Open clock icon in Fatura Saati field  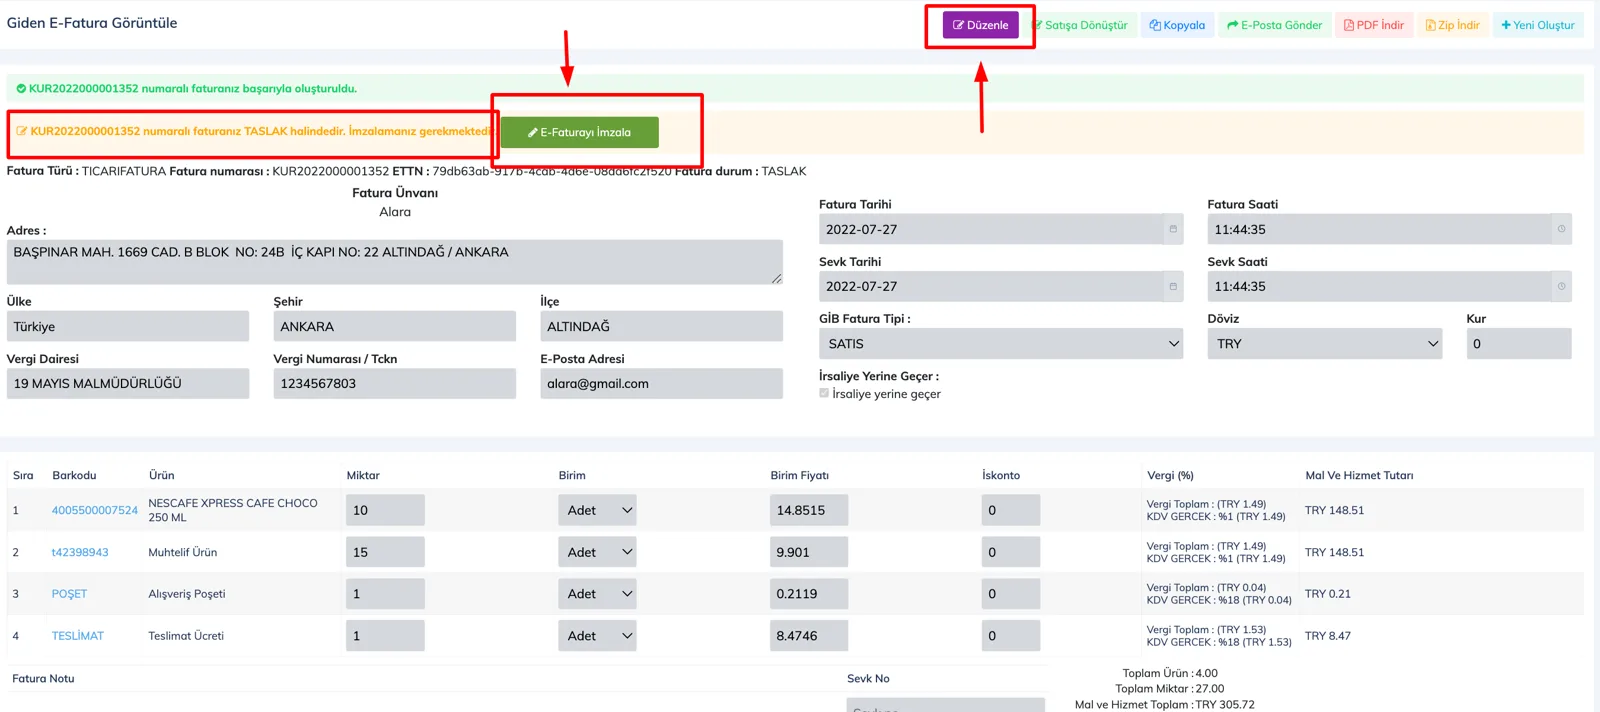pos(1561,229)
